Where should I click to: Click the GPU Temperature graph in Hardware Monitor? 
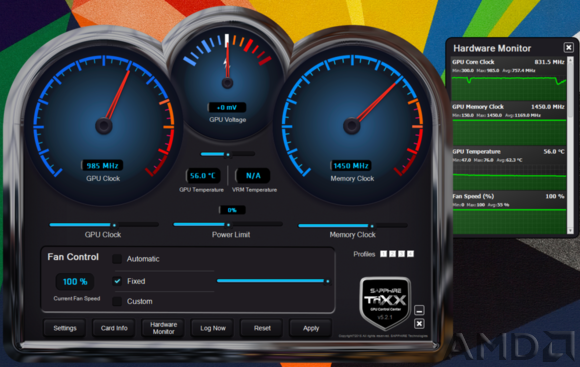(x=509, y=177)
